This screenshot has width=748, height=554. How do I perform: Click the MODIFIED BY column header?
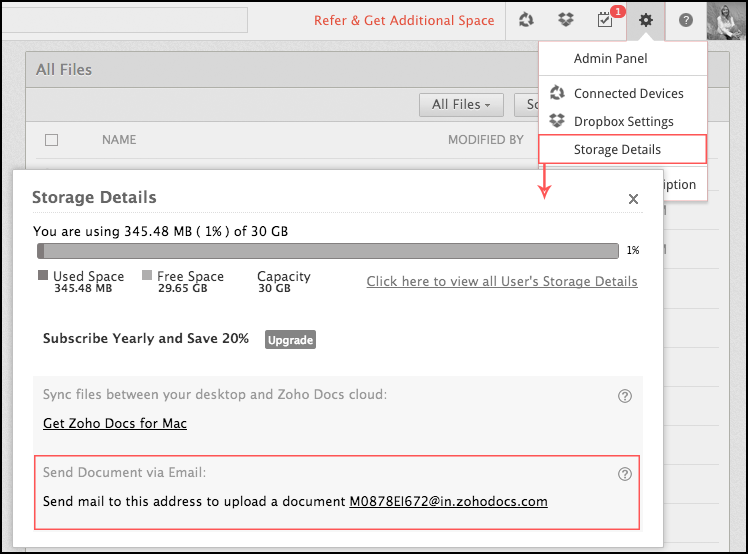coord(485,140)
